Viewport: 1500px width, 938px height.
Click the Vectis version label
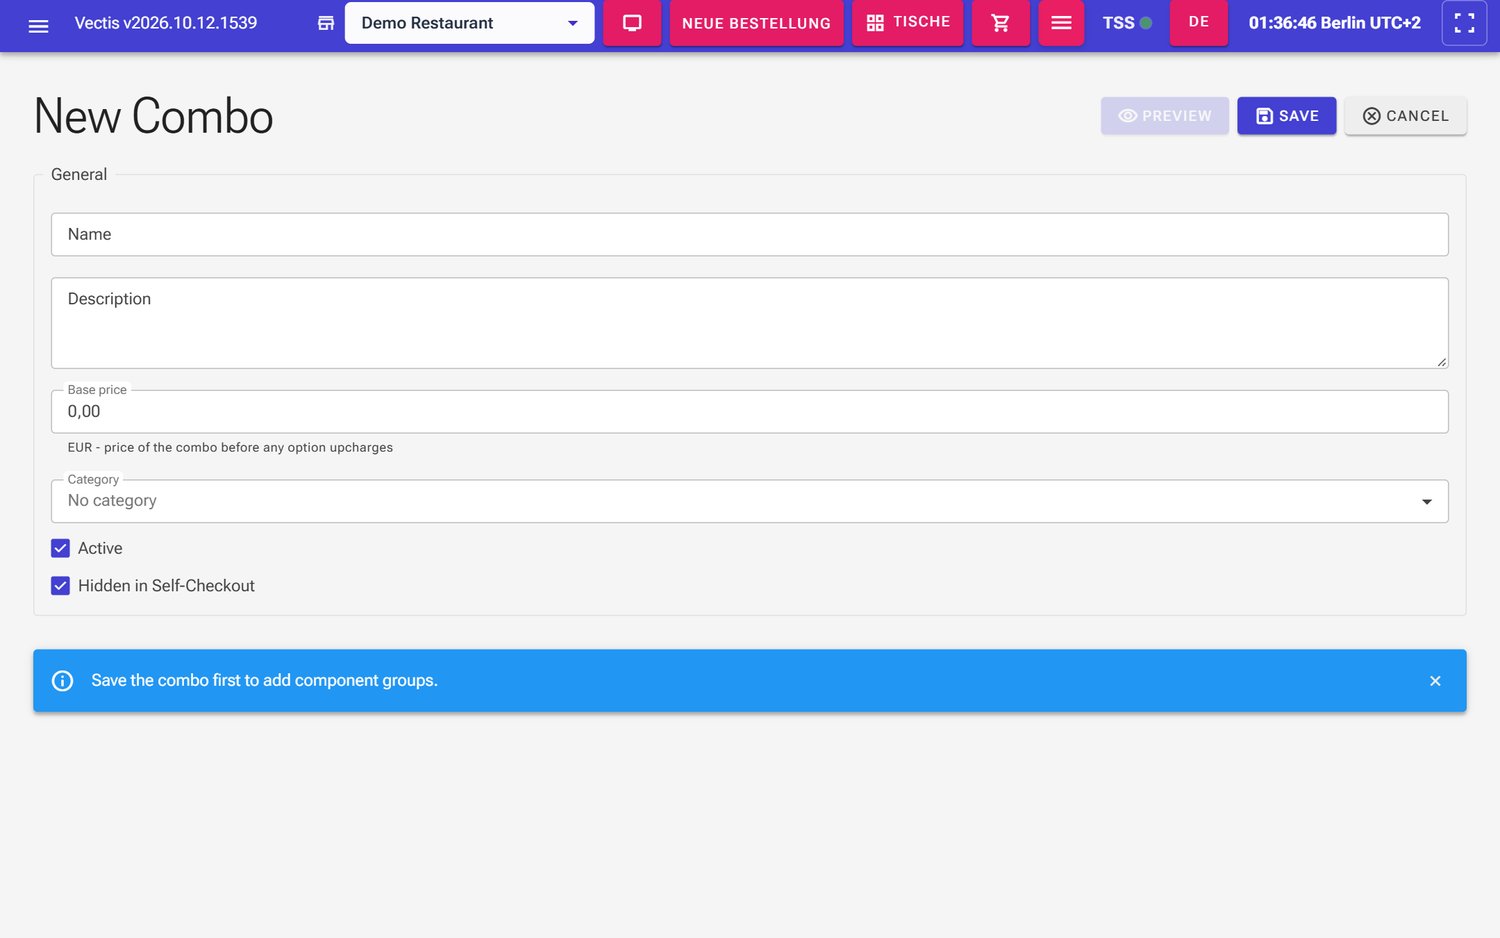pyautogui.click(x=166, y=23)
